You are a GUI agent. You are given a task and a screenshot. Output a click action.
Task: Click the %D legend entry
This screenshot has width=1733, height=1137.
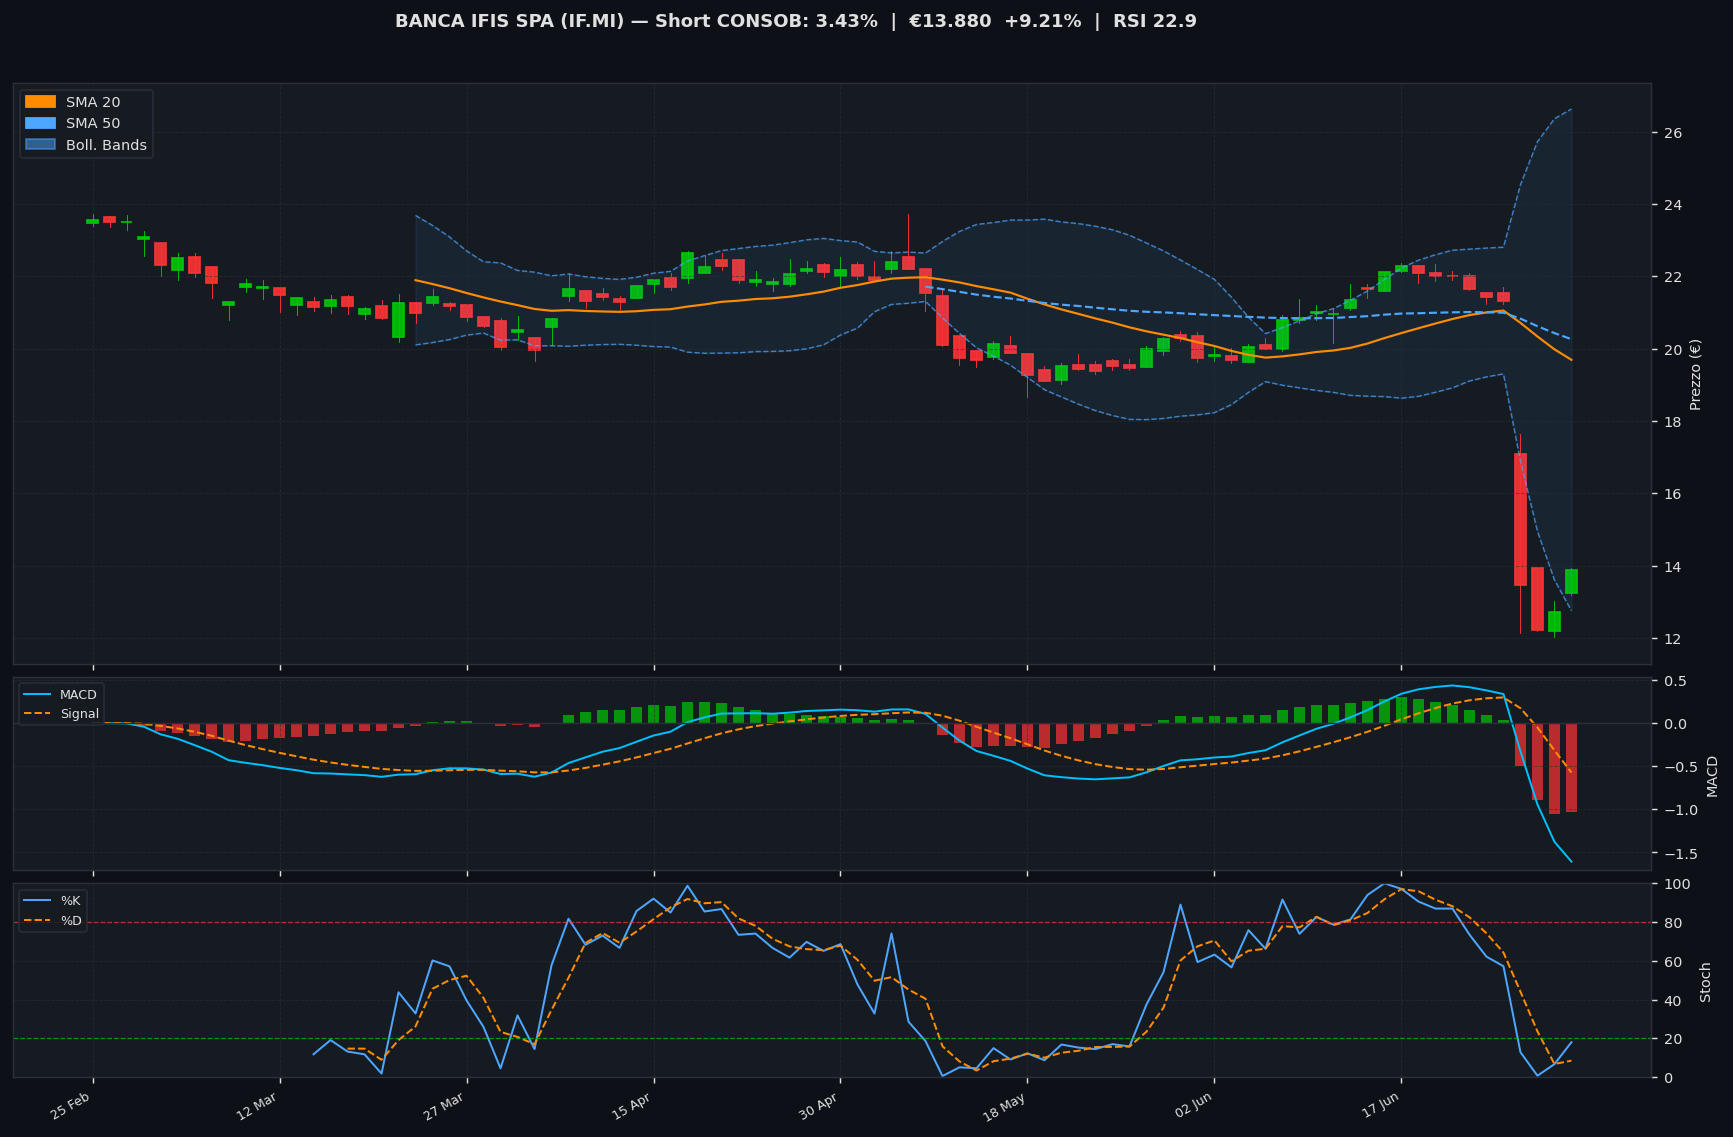pyautogui.click(x=53, y=920)
